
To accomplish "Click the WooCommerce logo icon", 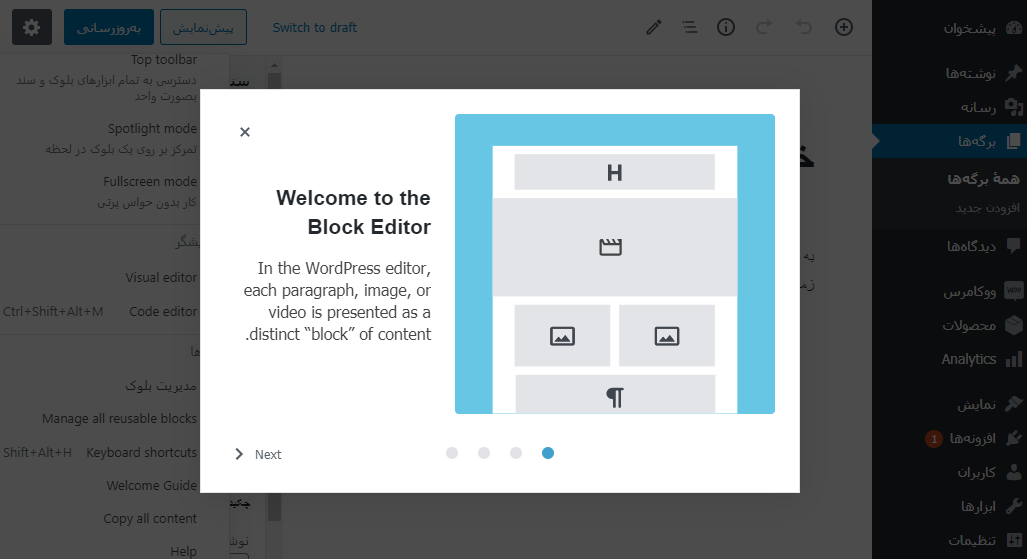I will click(1013, 290).
